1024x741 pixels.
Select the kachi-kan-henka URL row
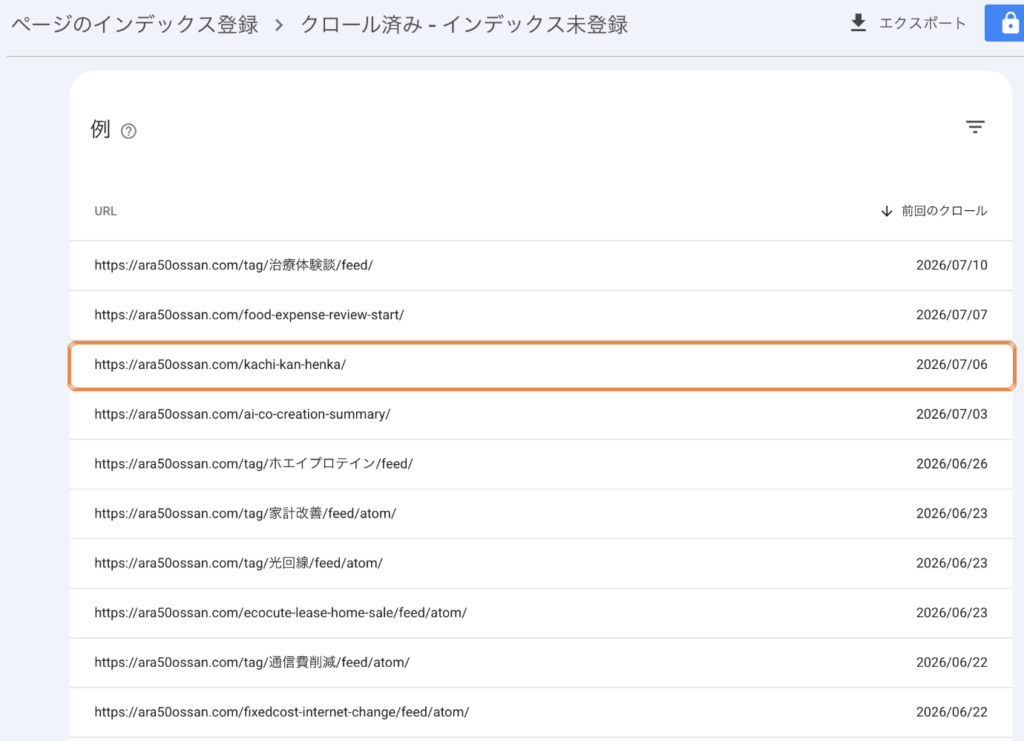tap(541, 365)
